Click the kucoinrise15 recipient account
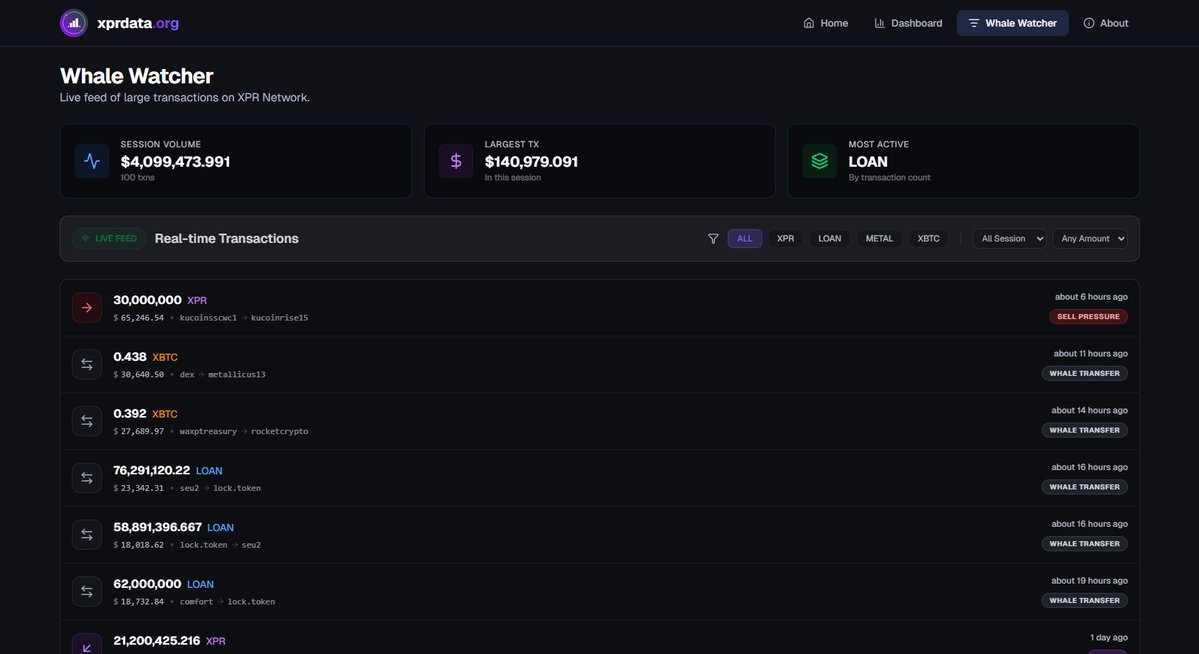This screenshot has width=1199, height=654. coord(279,317)
